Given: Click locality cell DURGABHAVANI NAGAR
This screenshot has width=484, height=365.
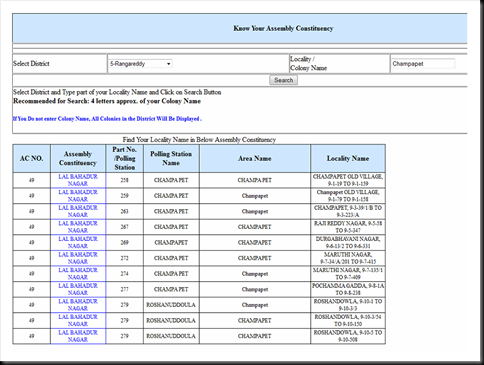Looking at the screenshot, I should tap(348, 242).
